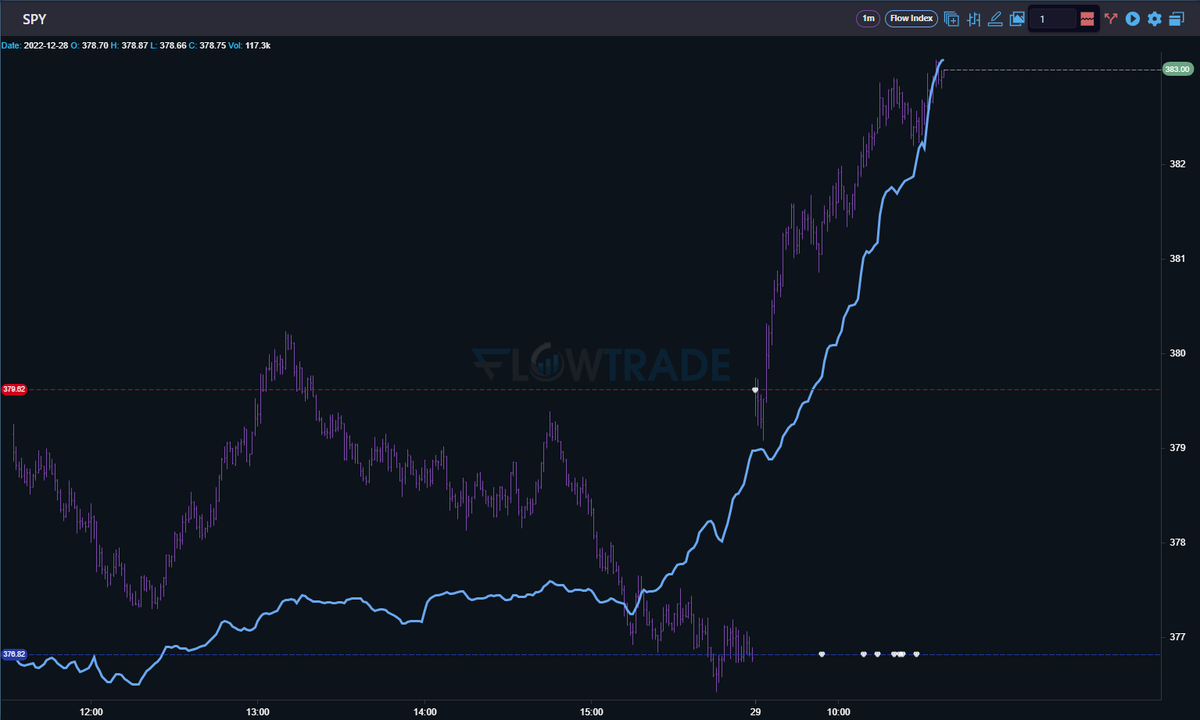The height and width of the screenshot is (720, 1200).
Task: Click the 13:00 time axis label
Action: [258, 712]
